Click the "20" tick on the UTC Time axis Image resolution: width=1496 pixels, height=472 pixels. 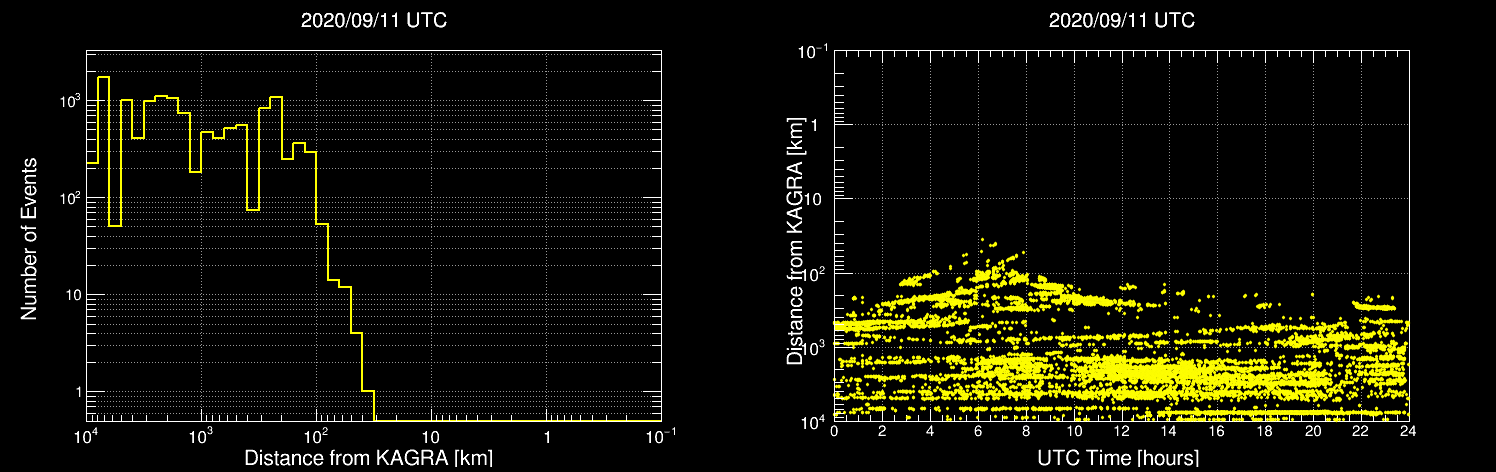pos(1313,431)
